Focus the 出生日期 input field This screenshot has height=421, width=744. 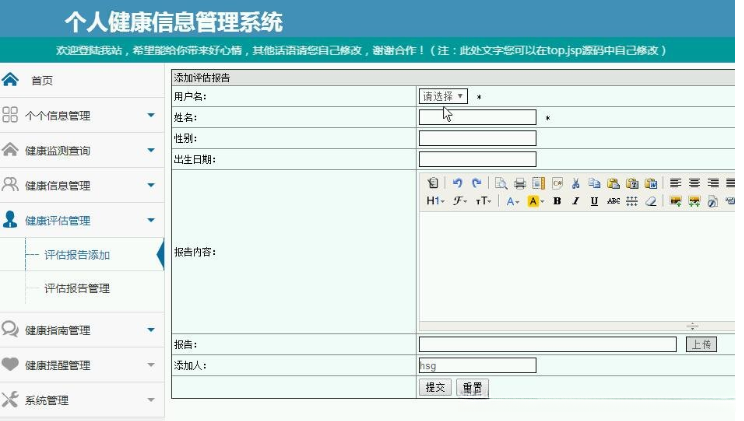point(478,159)
